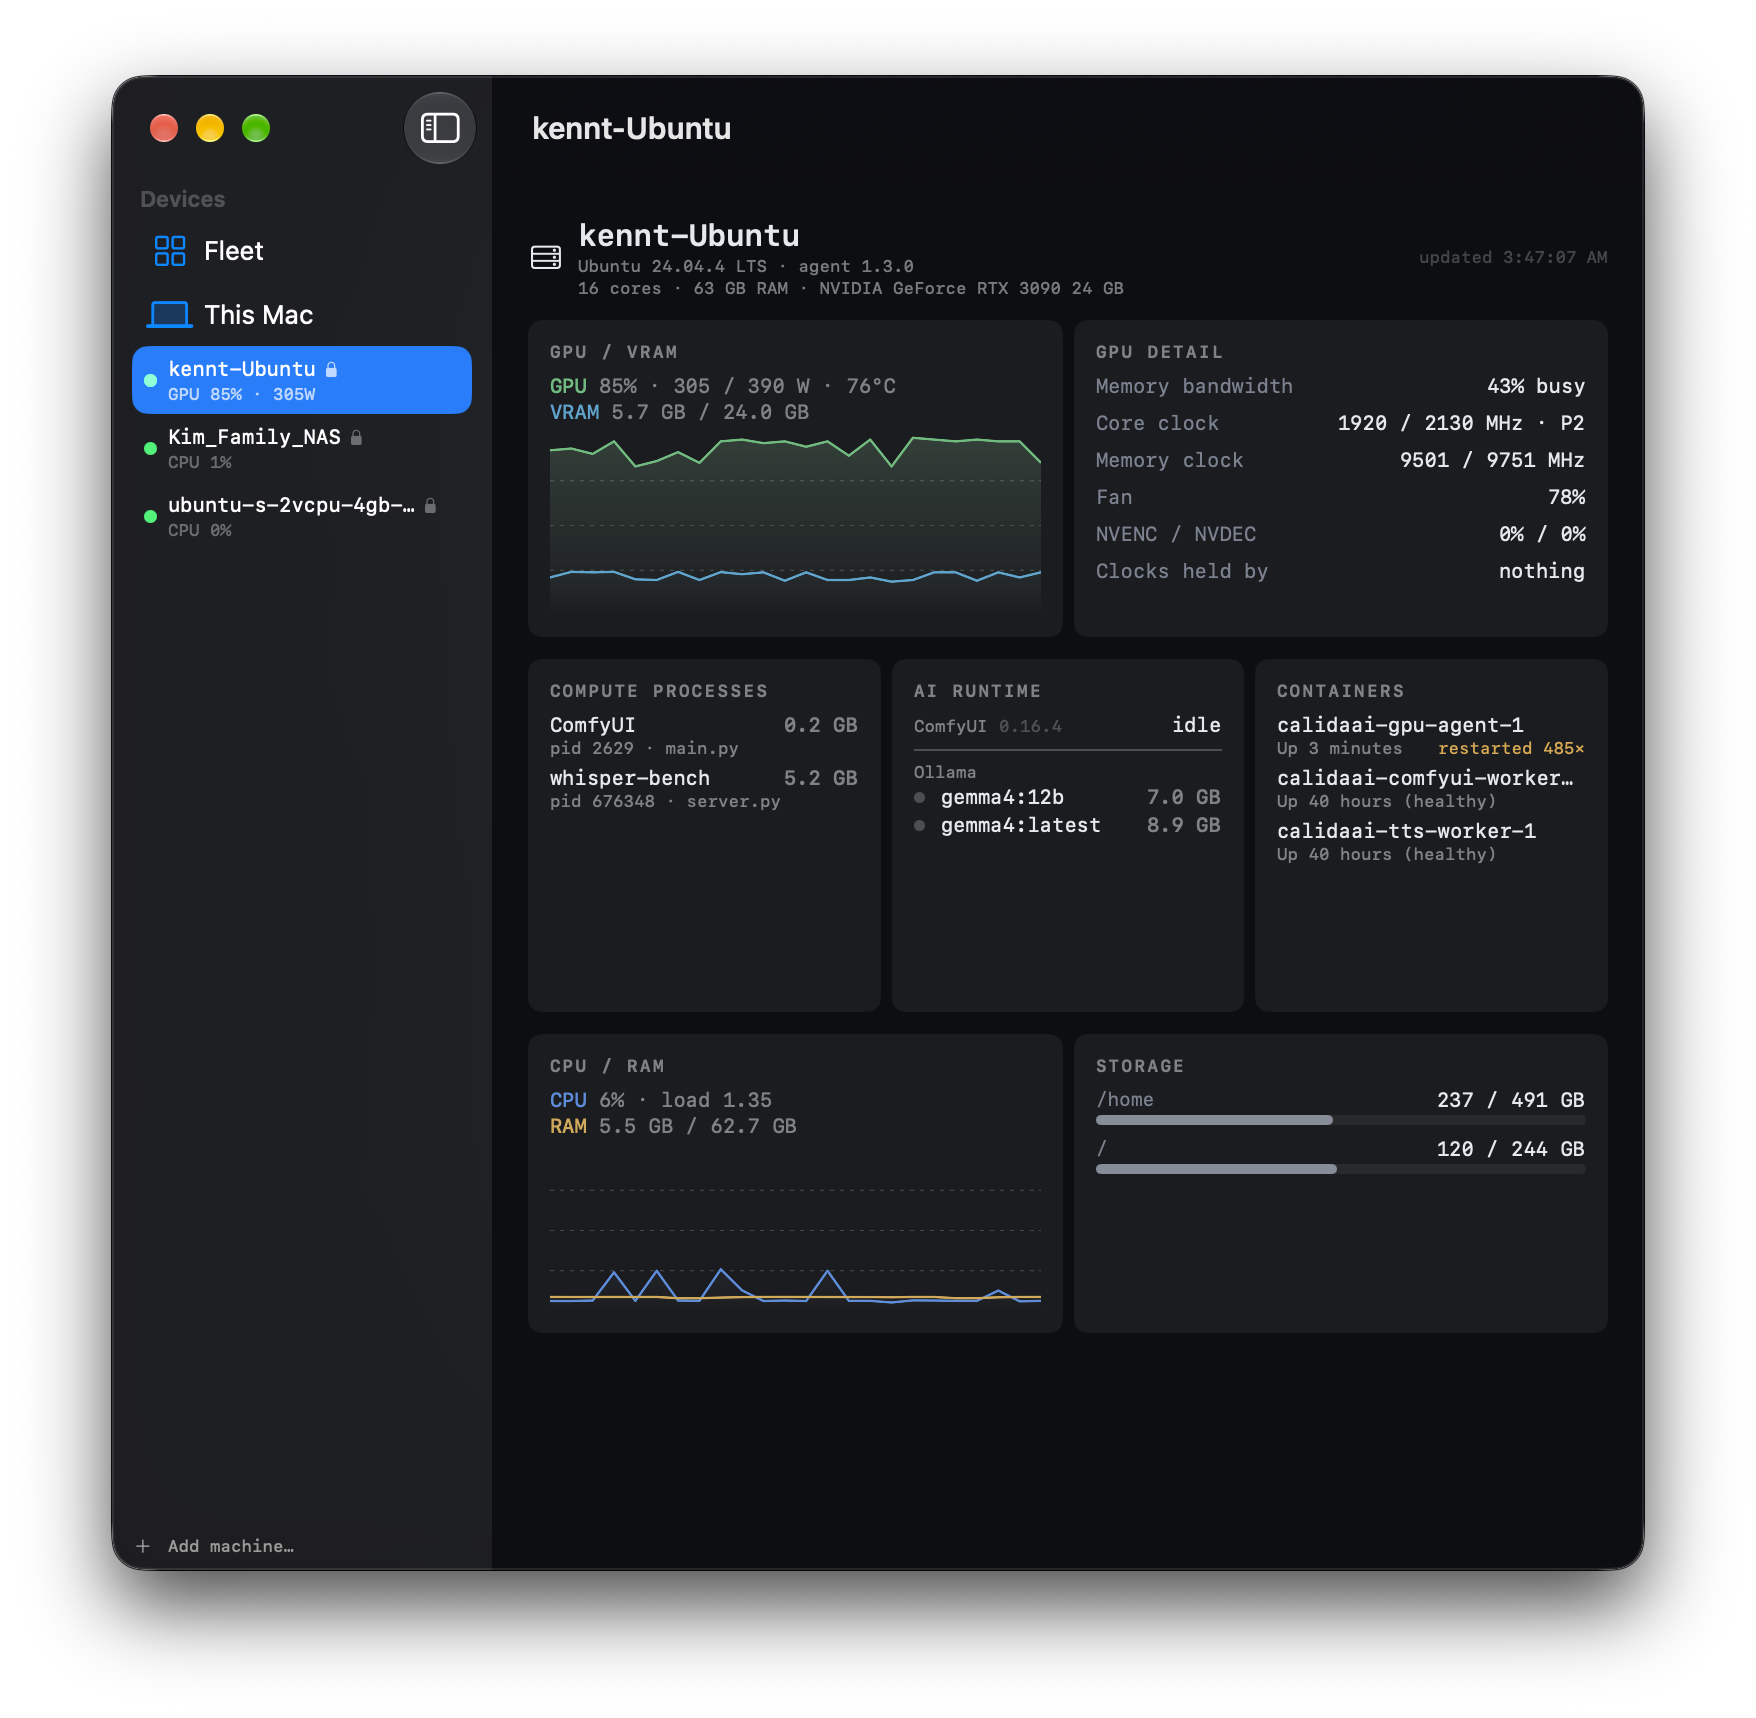Click the RAM 5.5 GB / 62.7 GB readout
Image resolution: width=1756 pixels, height=1718 pixels.
pyautogui.click(x=673, y=1126)
